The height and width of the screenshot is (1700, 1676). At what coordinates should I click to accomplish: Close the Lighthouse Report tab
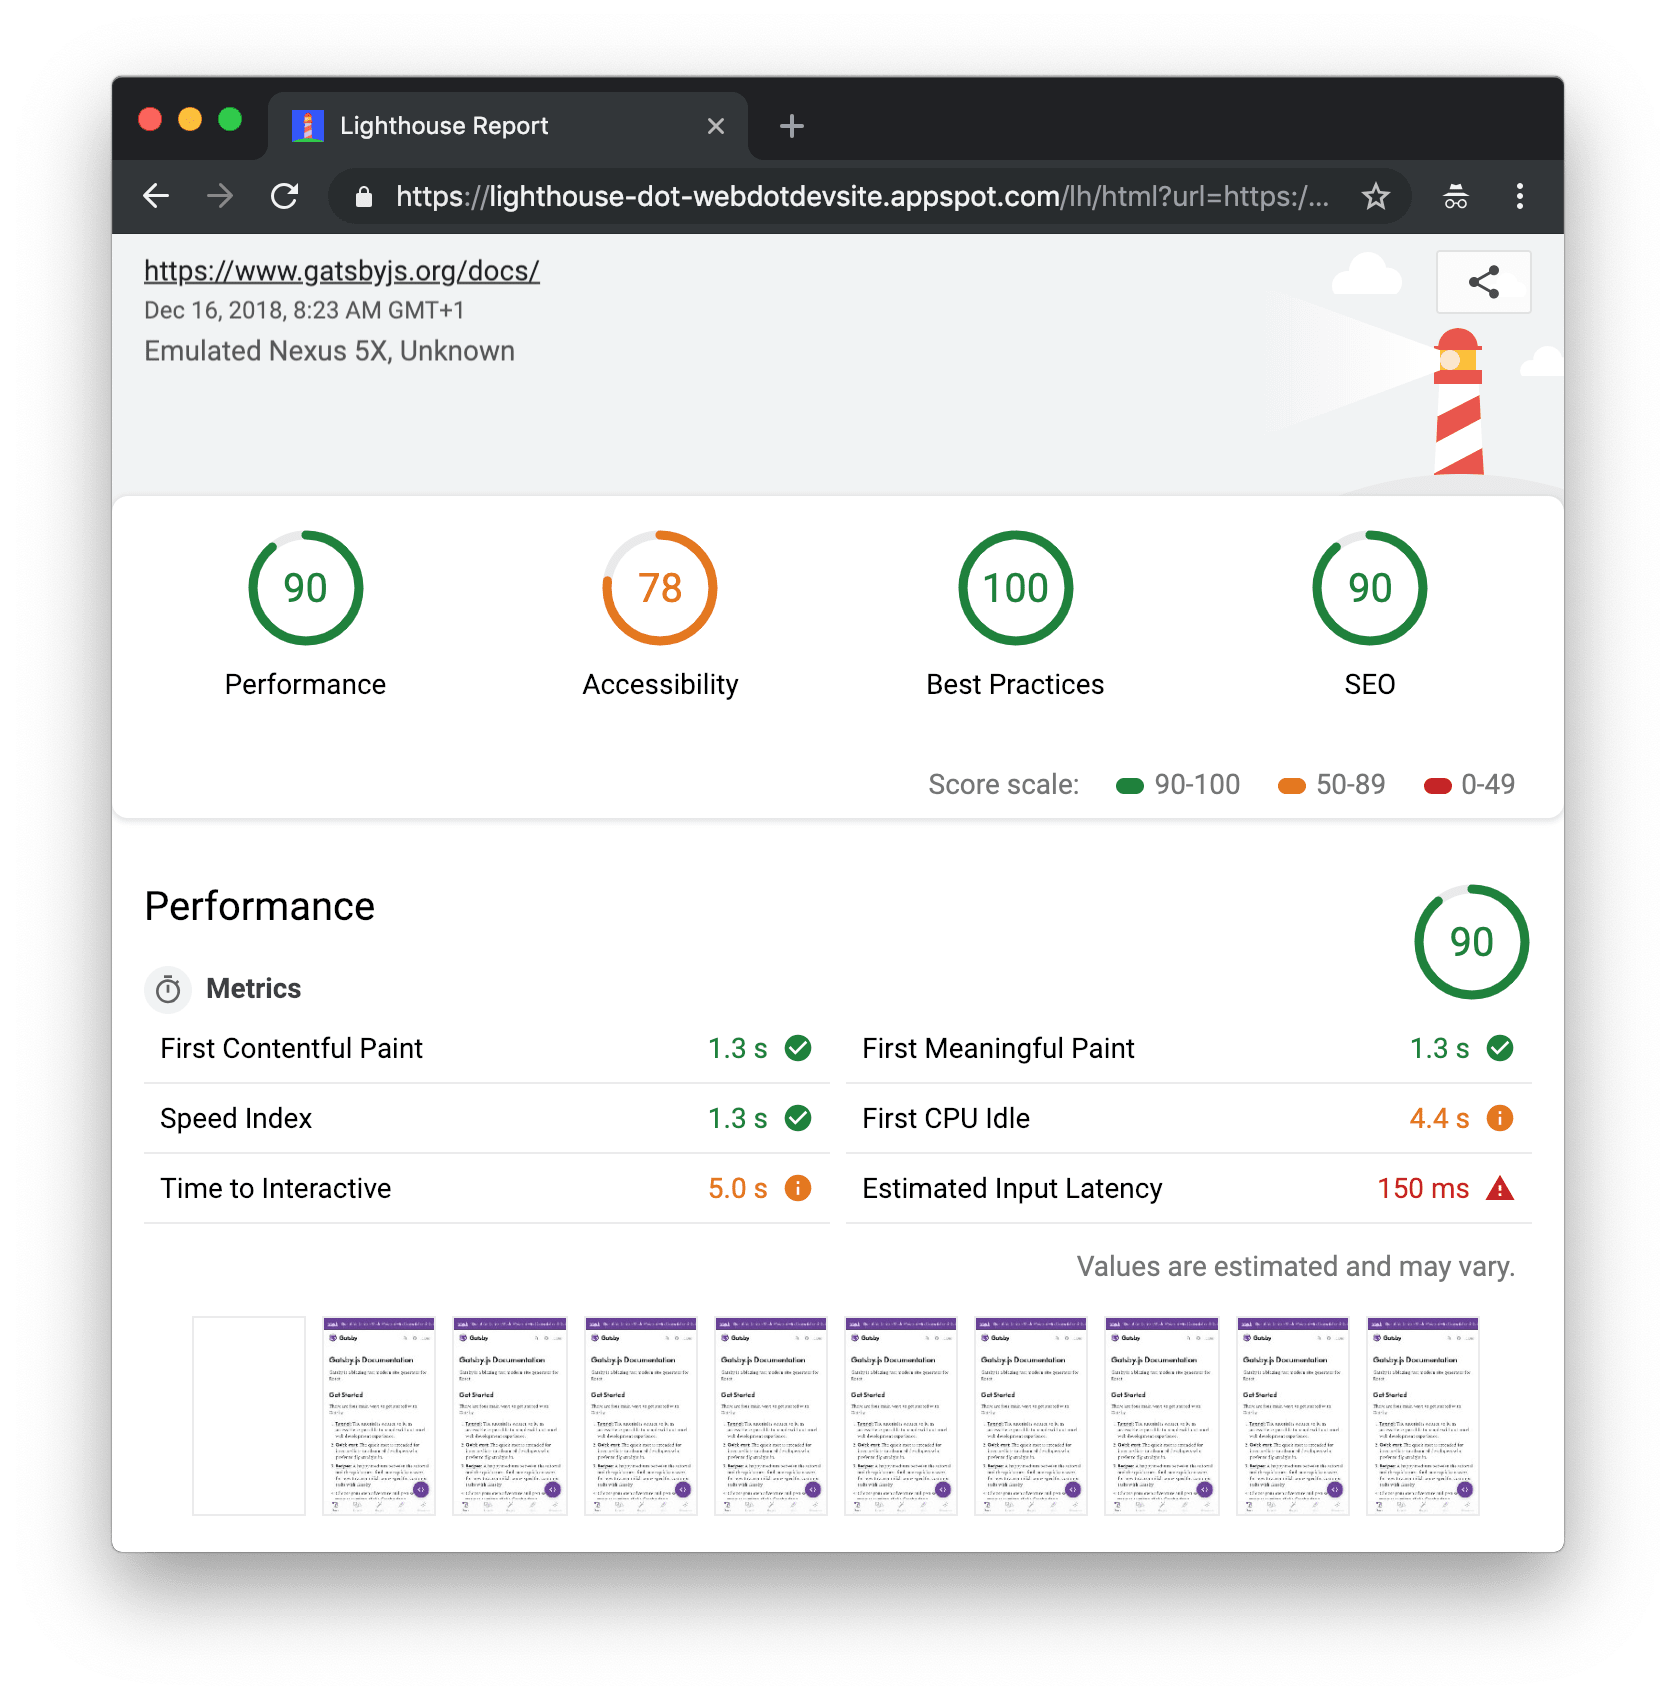pyautogui.click(x=716, y=126)
